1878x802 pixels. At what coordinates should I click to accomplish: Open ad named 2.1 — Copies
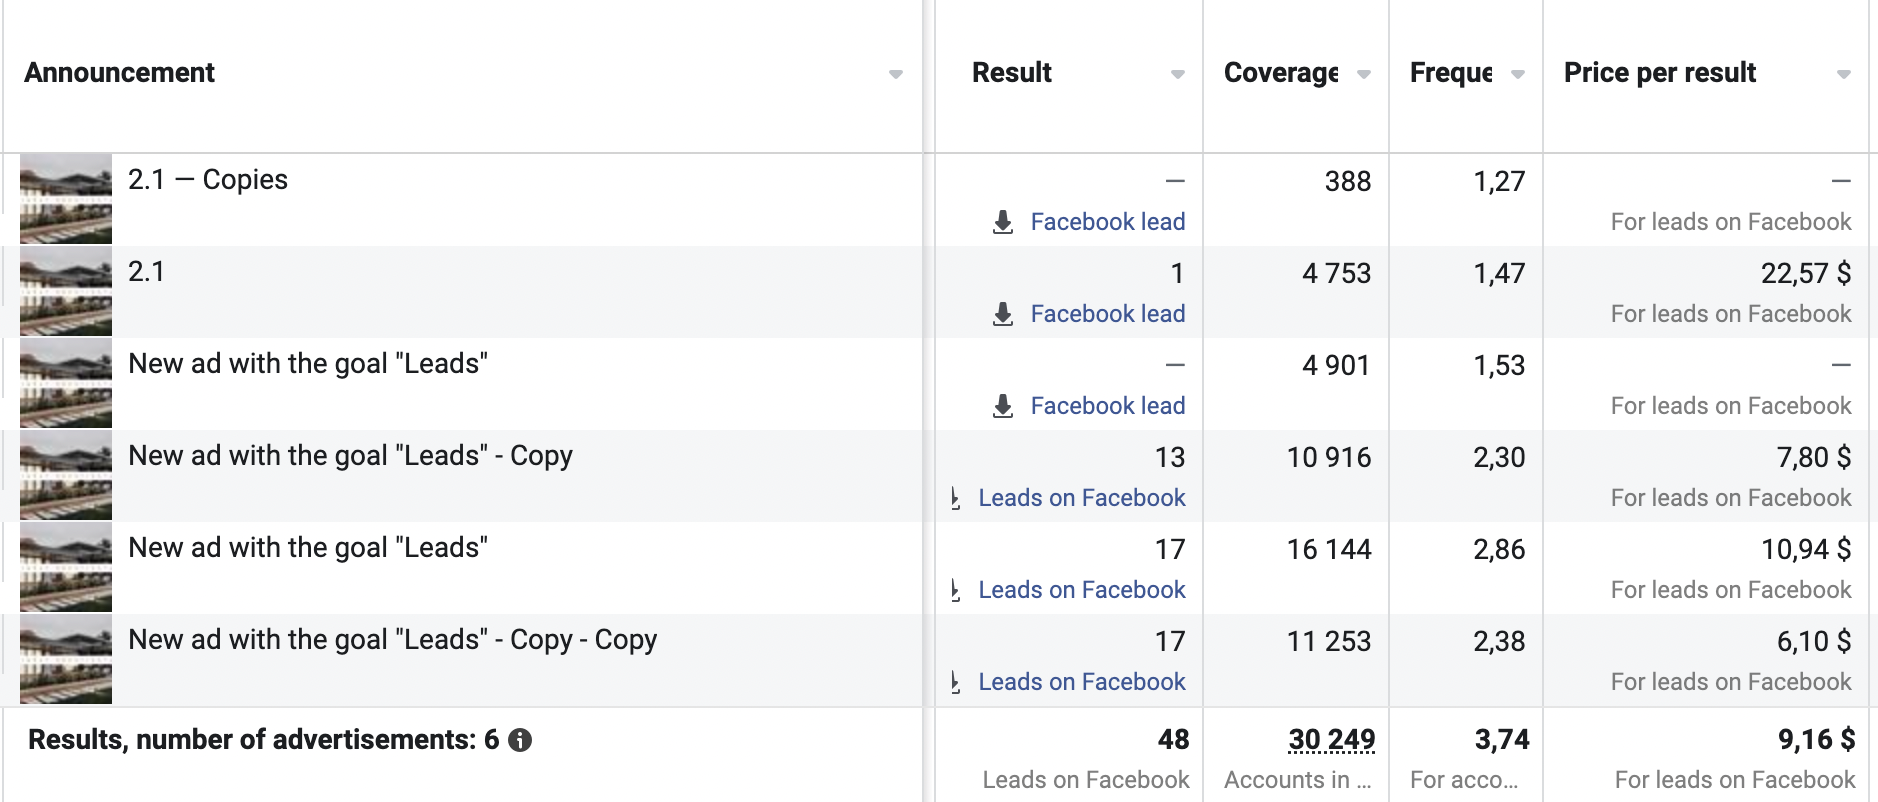point(208,180)
